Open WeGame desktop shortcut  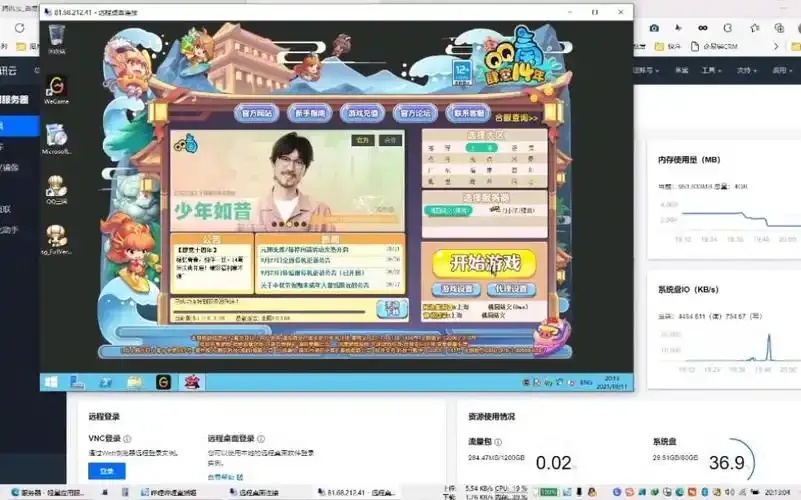coord(56,90)
